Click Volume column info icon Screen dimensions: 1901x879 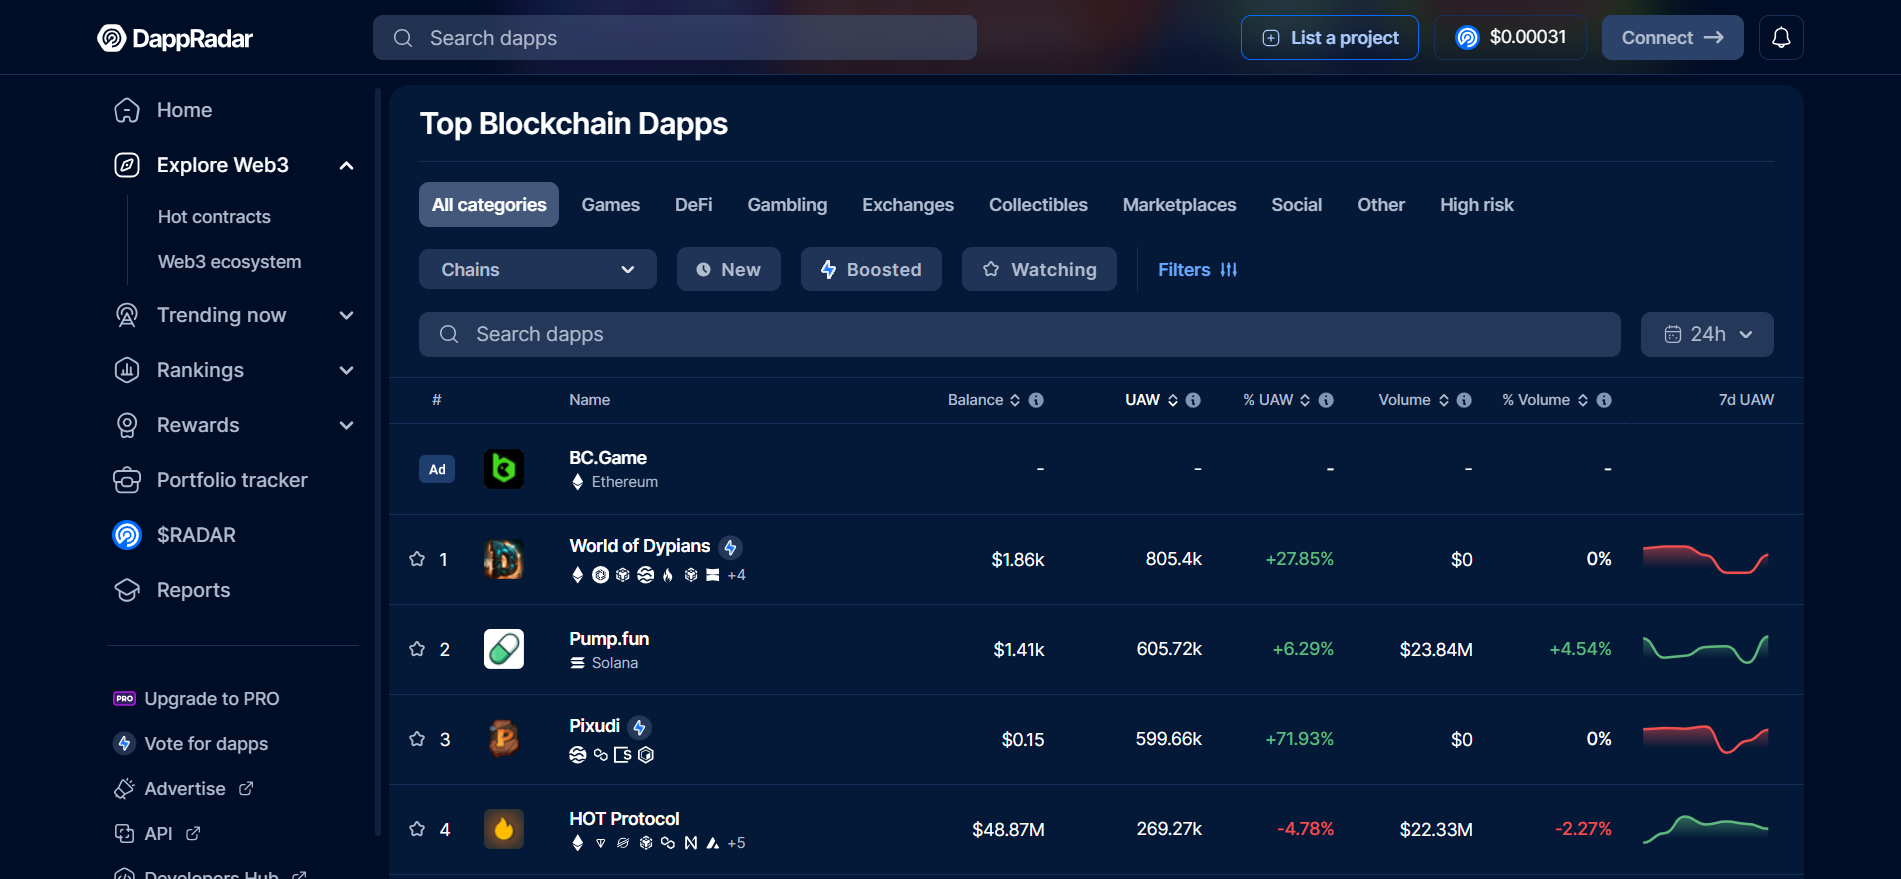1464,400
